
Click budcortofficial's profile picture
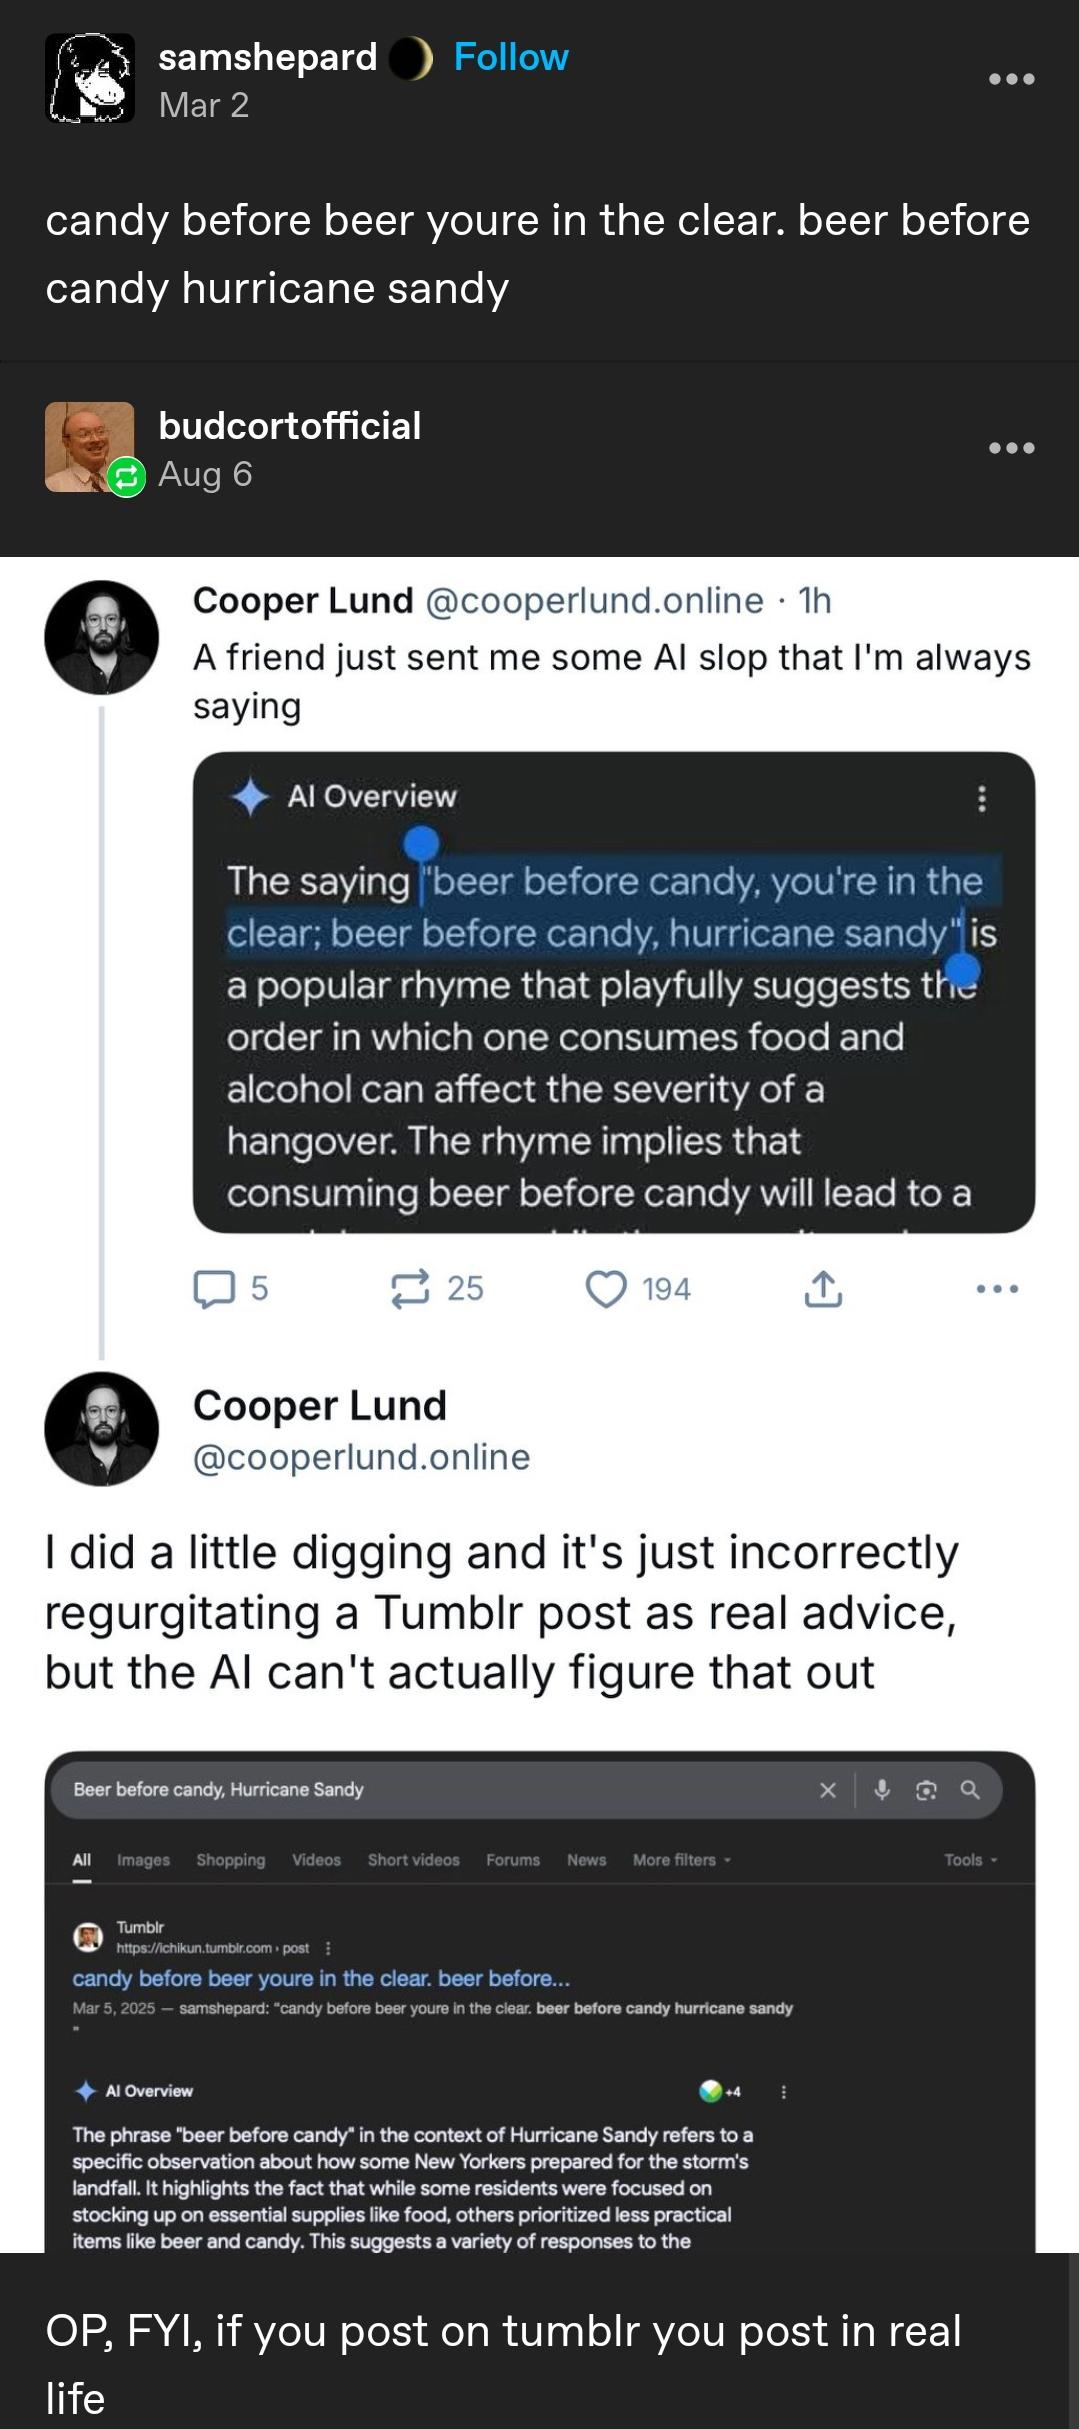(90, 446)
